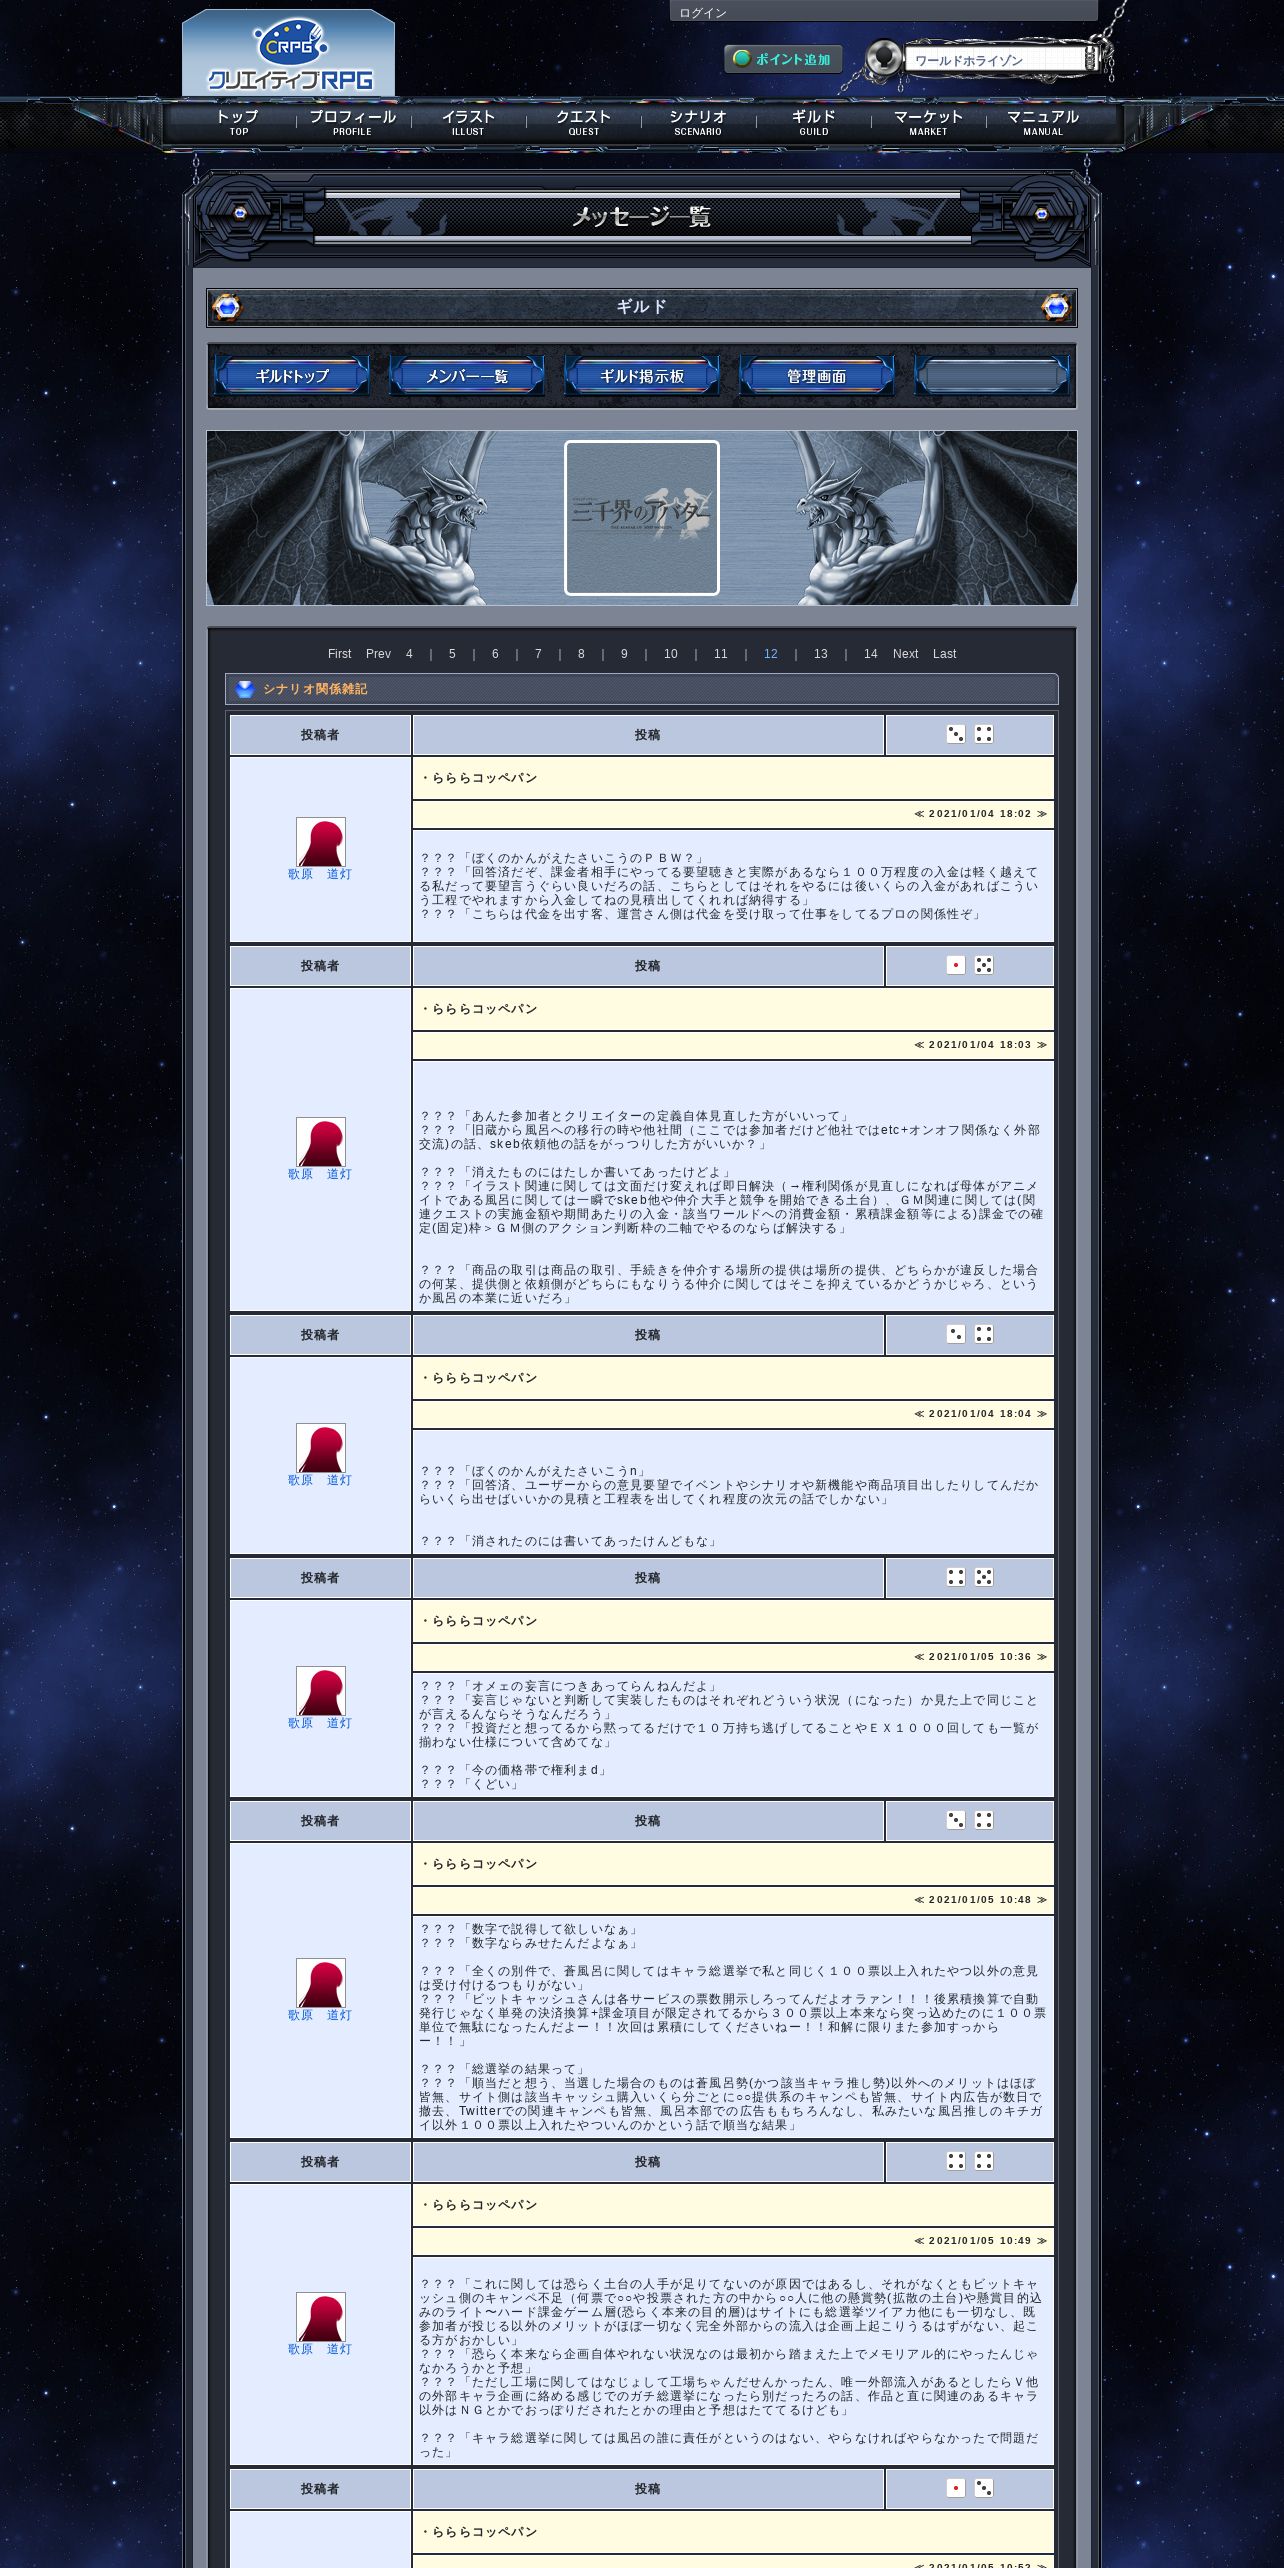
Task: Go to Next page of messages
Action: coord(905,654)
